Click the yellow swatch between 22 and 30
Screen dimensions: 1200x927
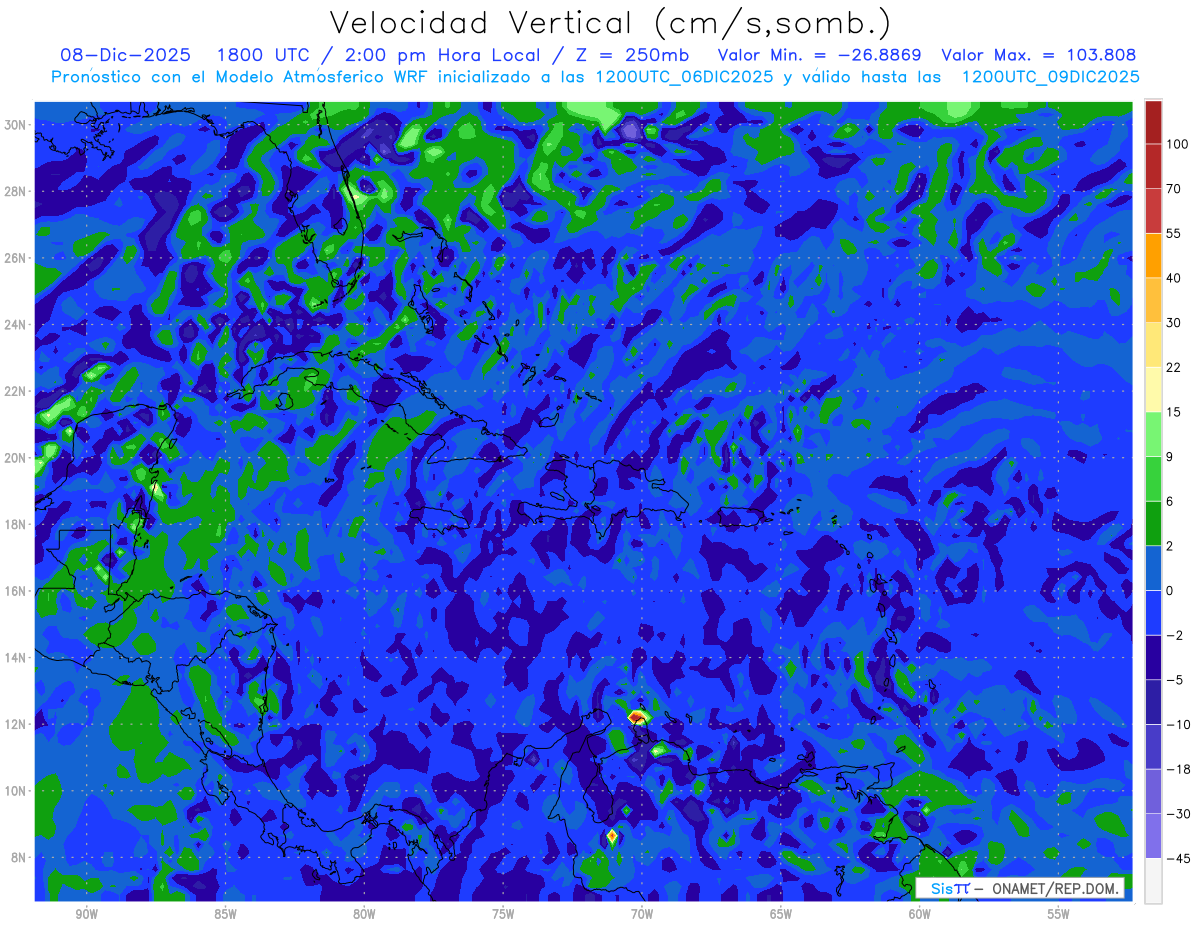(x=1153, y=344)
